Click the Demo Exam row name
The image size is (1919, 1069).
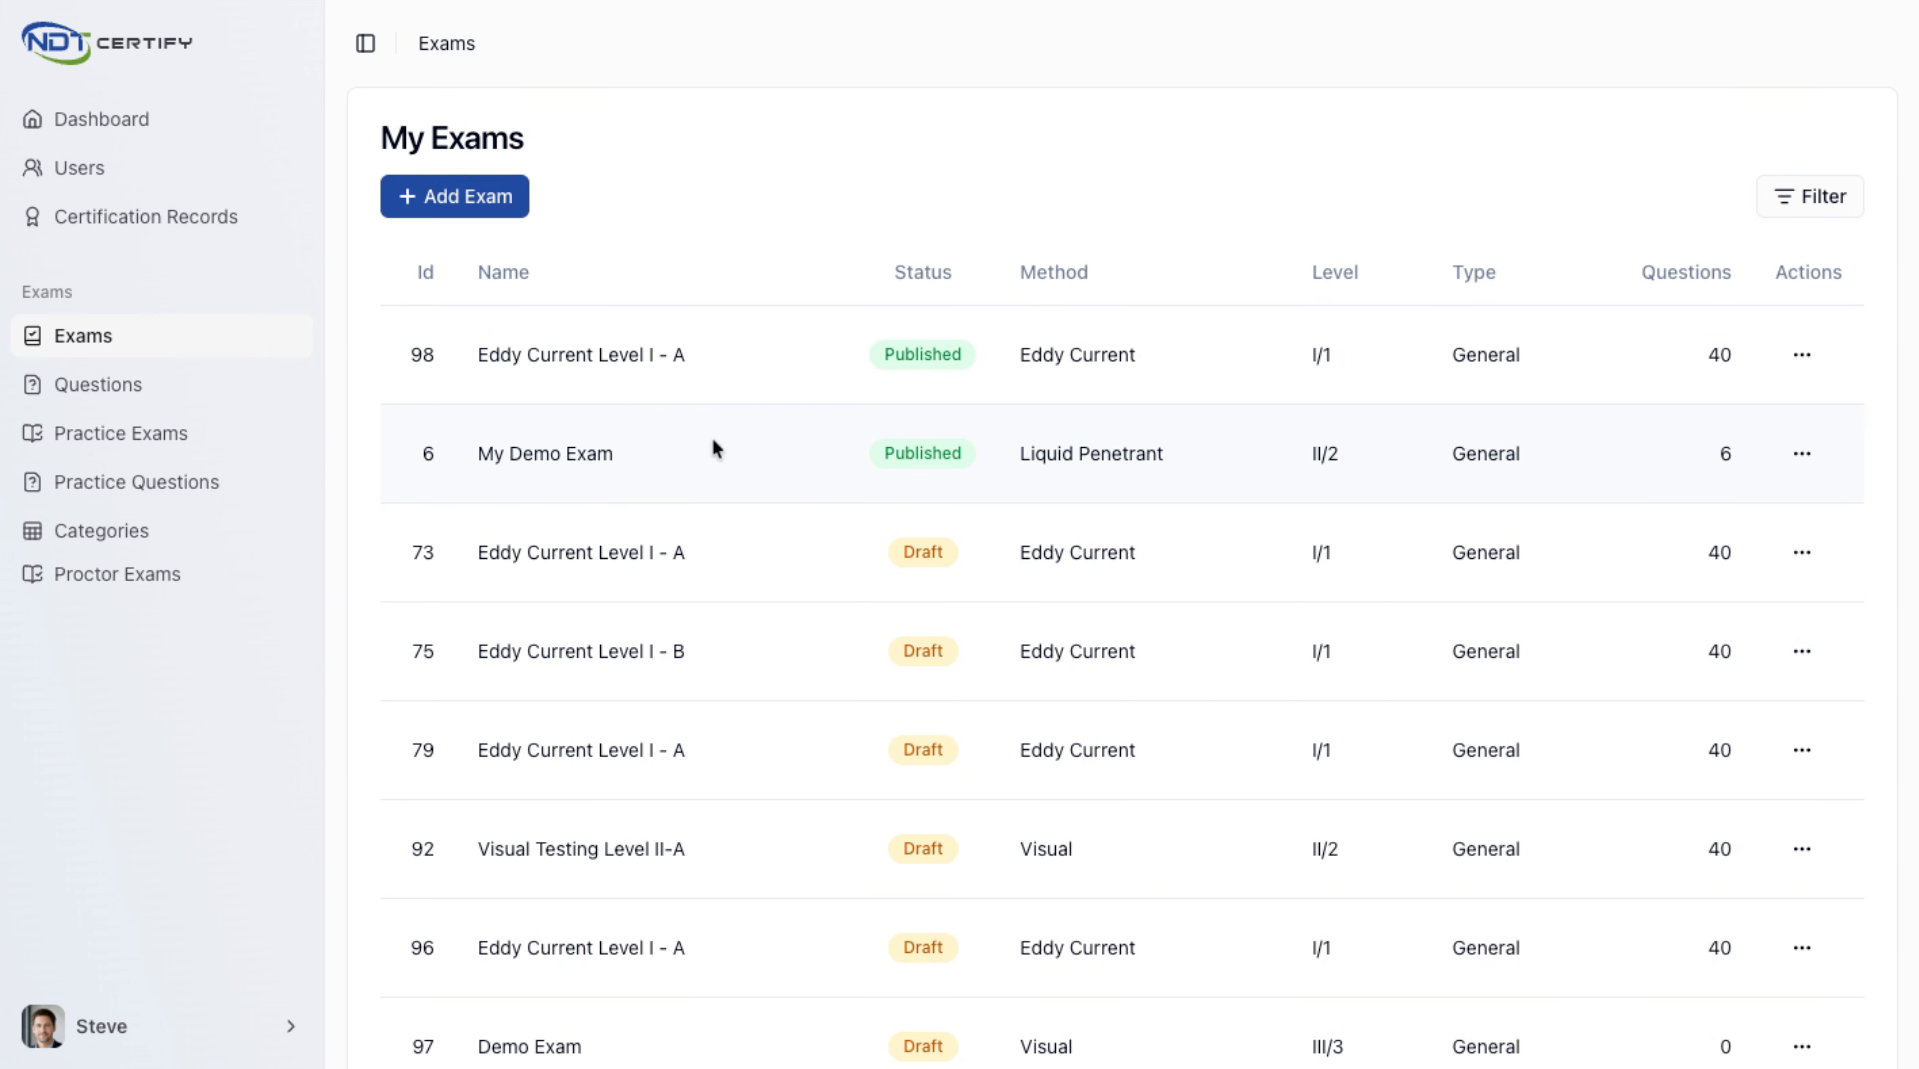[x=529, y=1047]
